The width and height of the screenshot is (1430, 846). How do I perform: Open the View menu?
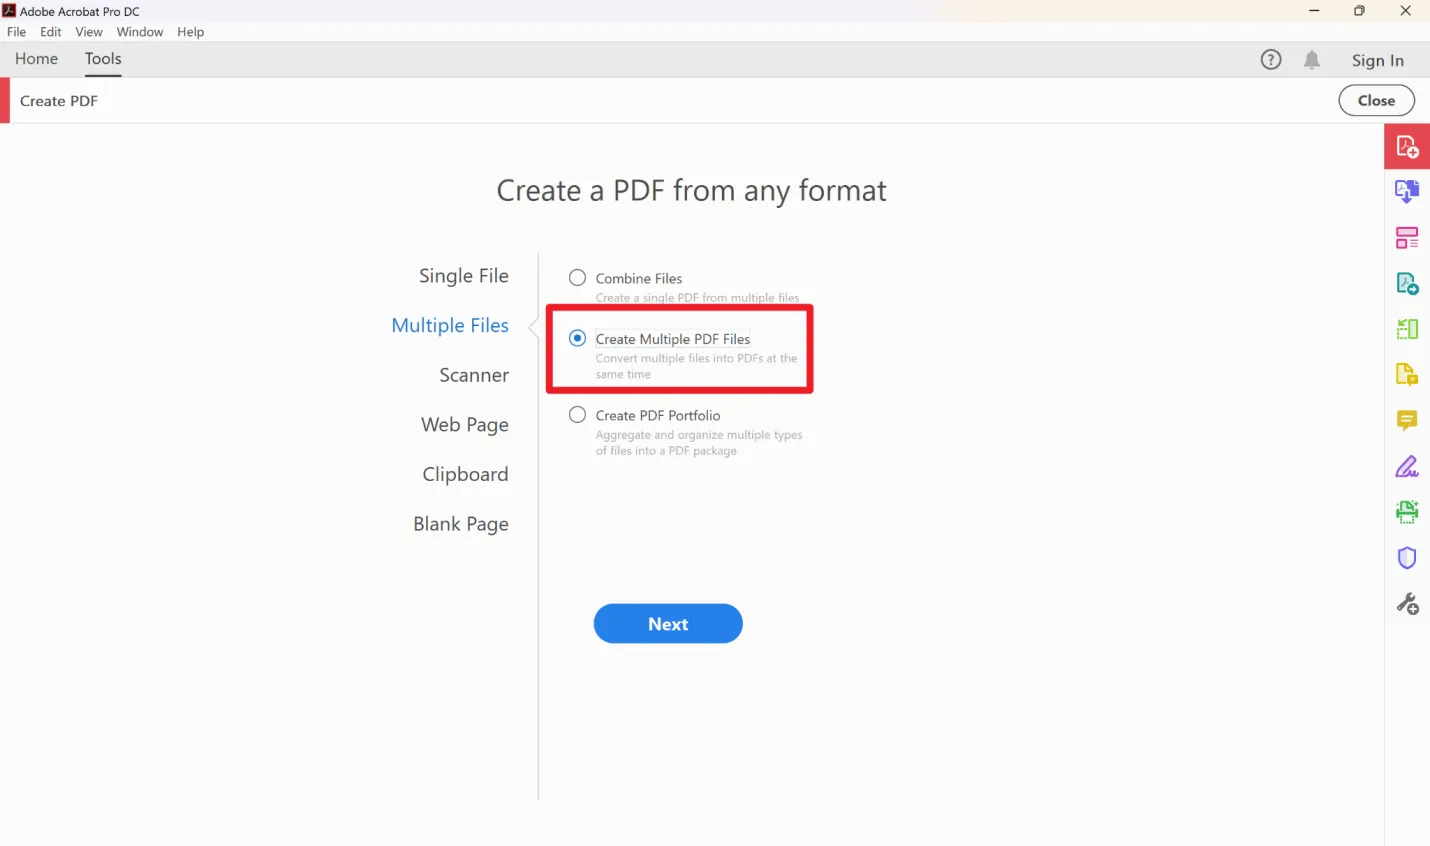pyautogui.click(x=88, y=31)
